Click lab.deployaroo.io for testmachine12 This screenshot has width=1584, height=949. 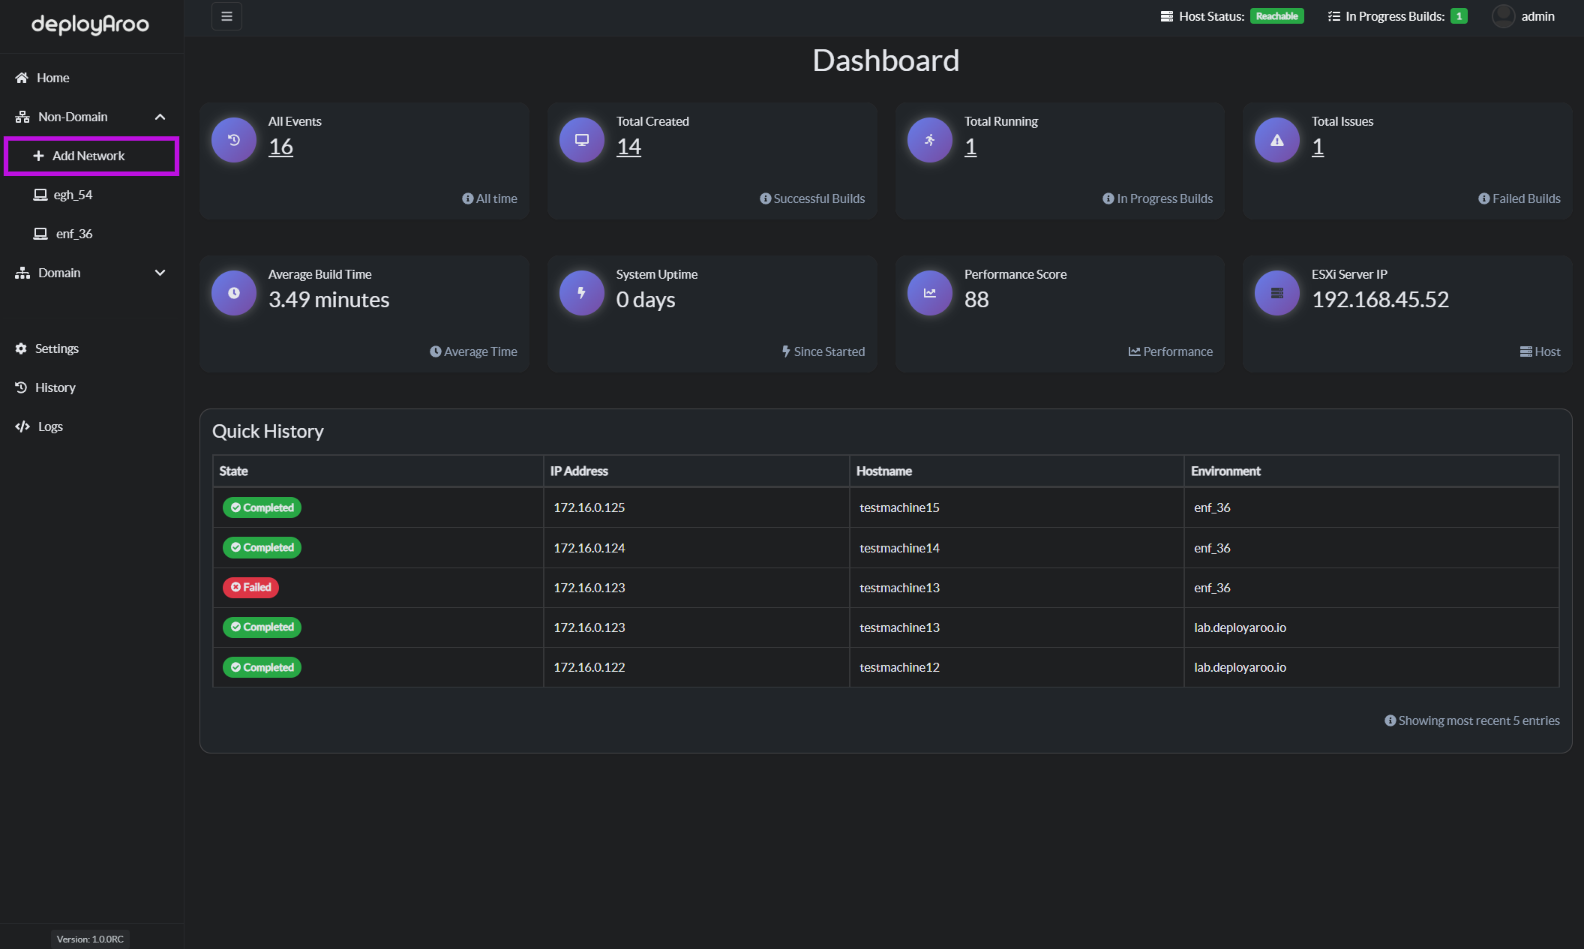(x=1240, y=668)
